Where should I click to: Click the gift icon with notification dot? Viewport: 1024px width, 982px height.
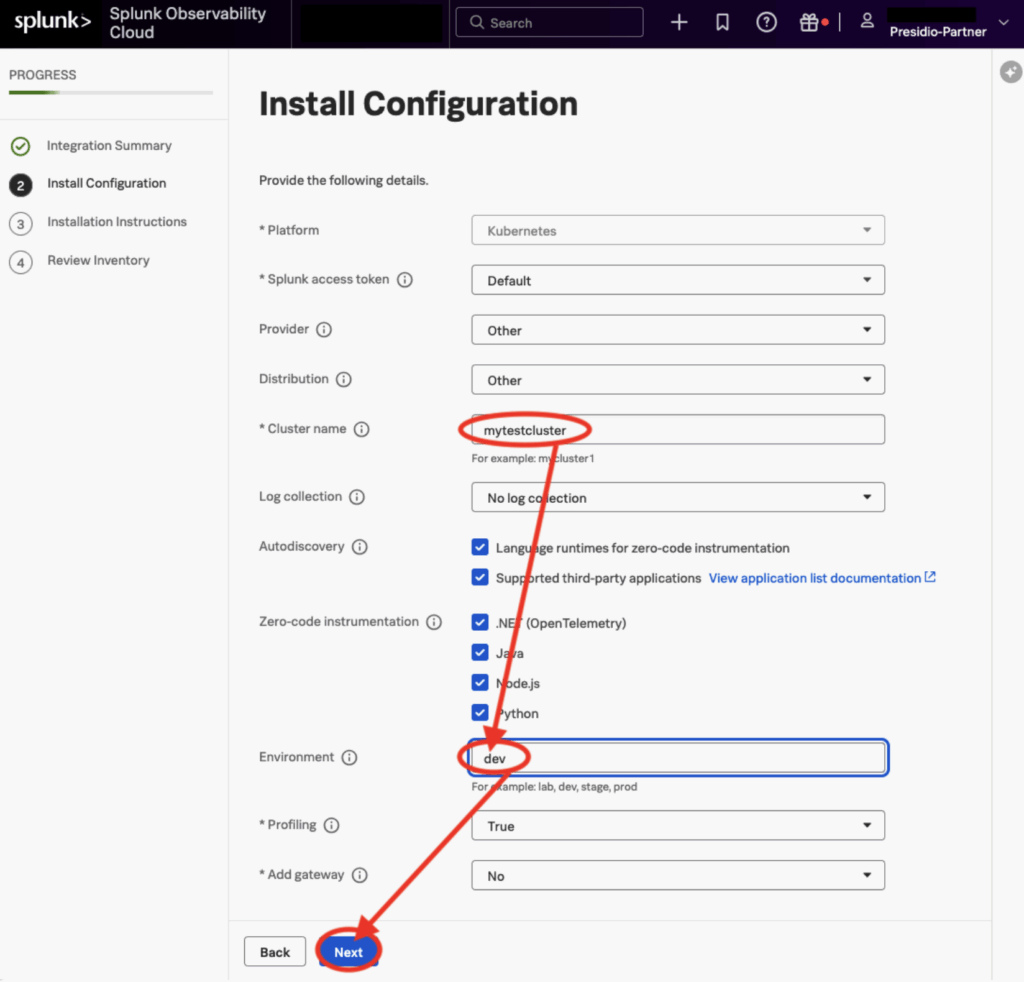tap(810, 21)
